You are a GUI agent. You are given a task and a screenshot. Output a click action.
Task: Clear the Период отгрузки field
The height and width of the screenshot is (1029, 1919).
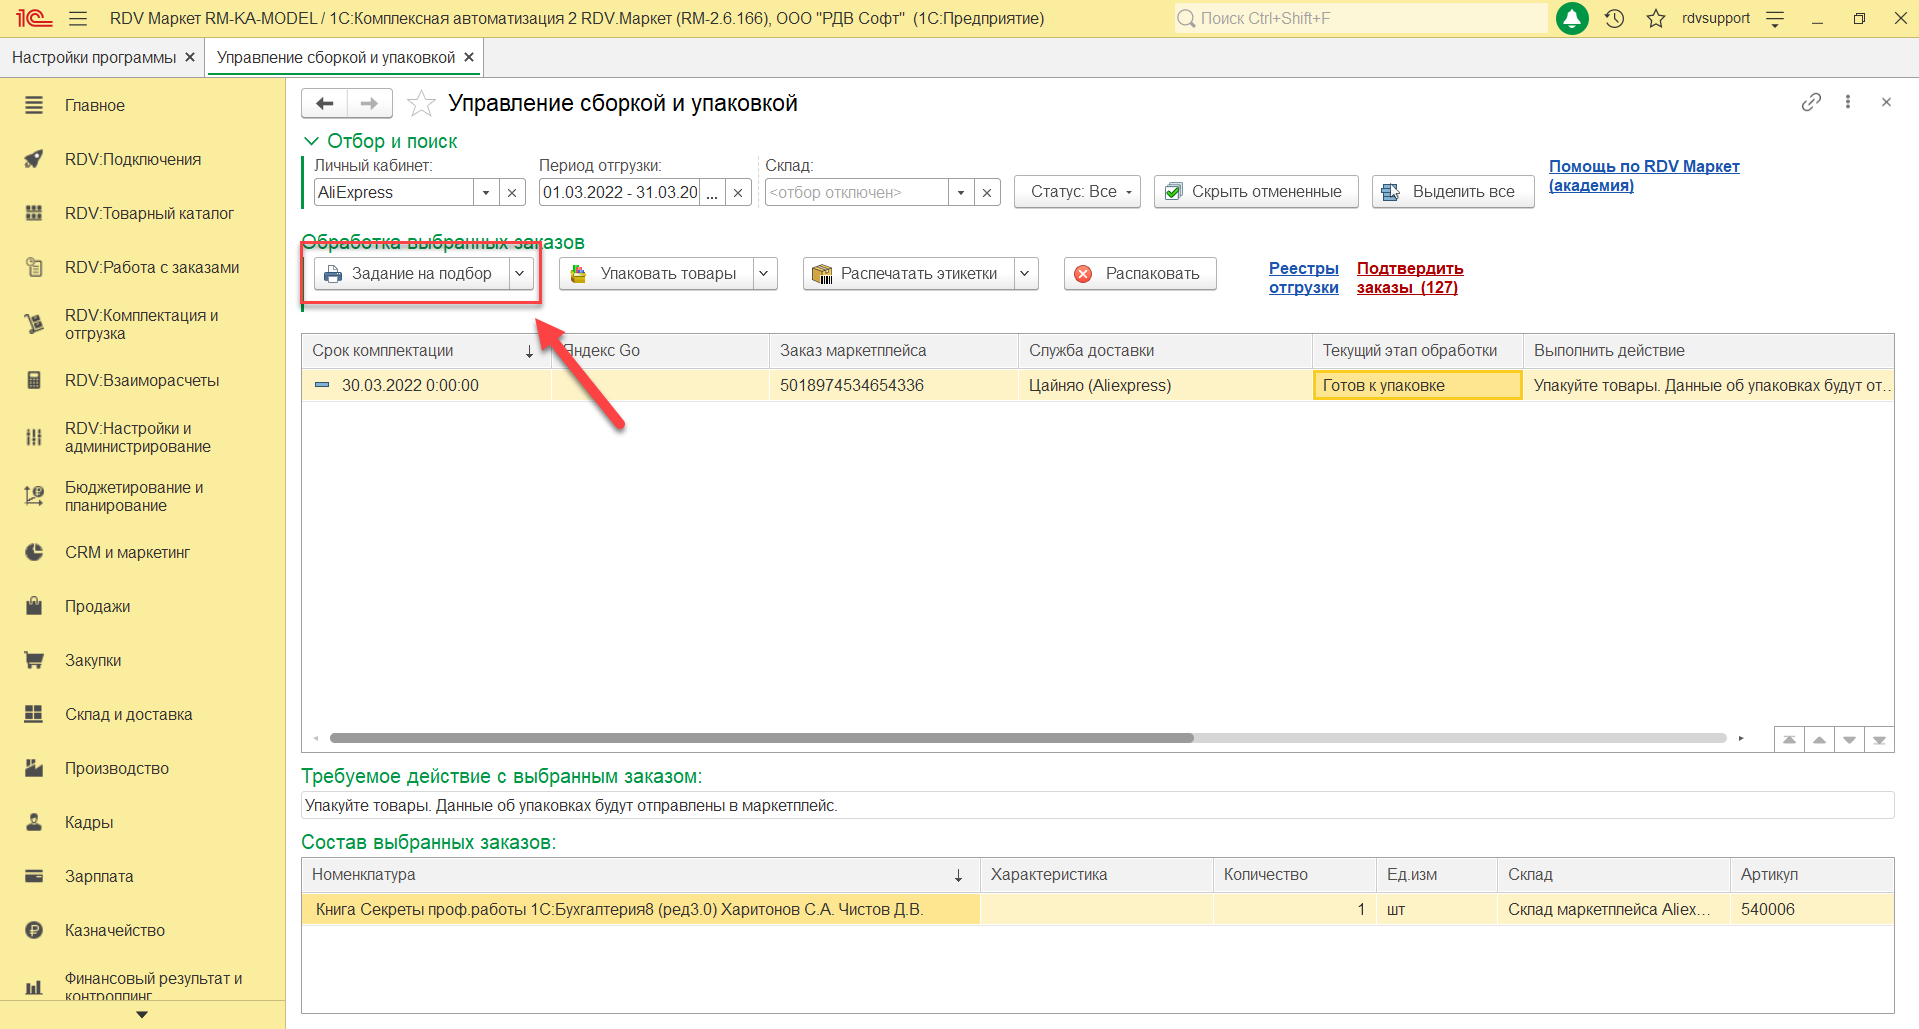[738, 192]
